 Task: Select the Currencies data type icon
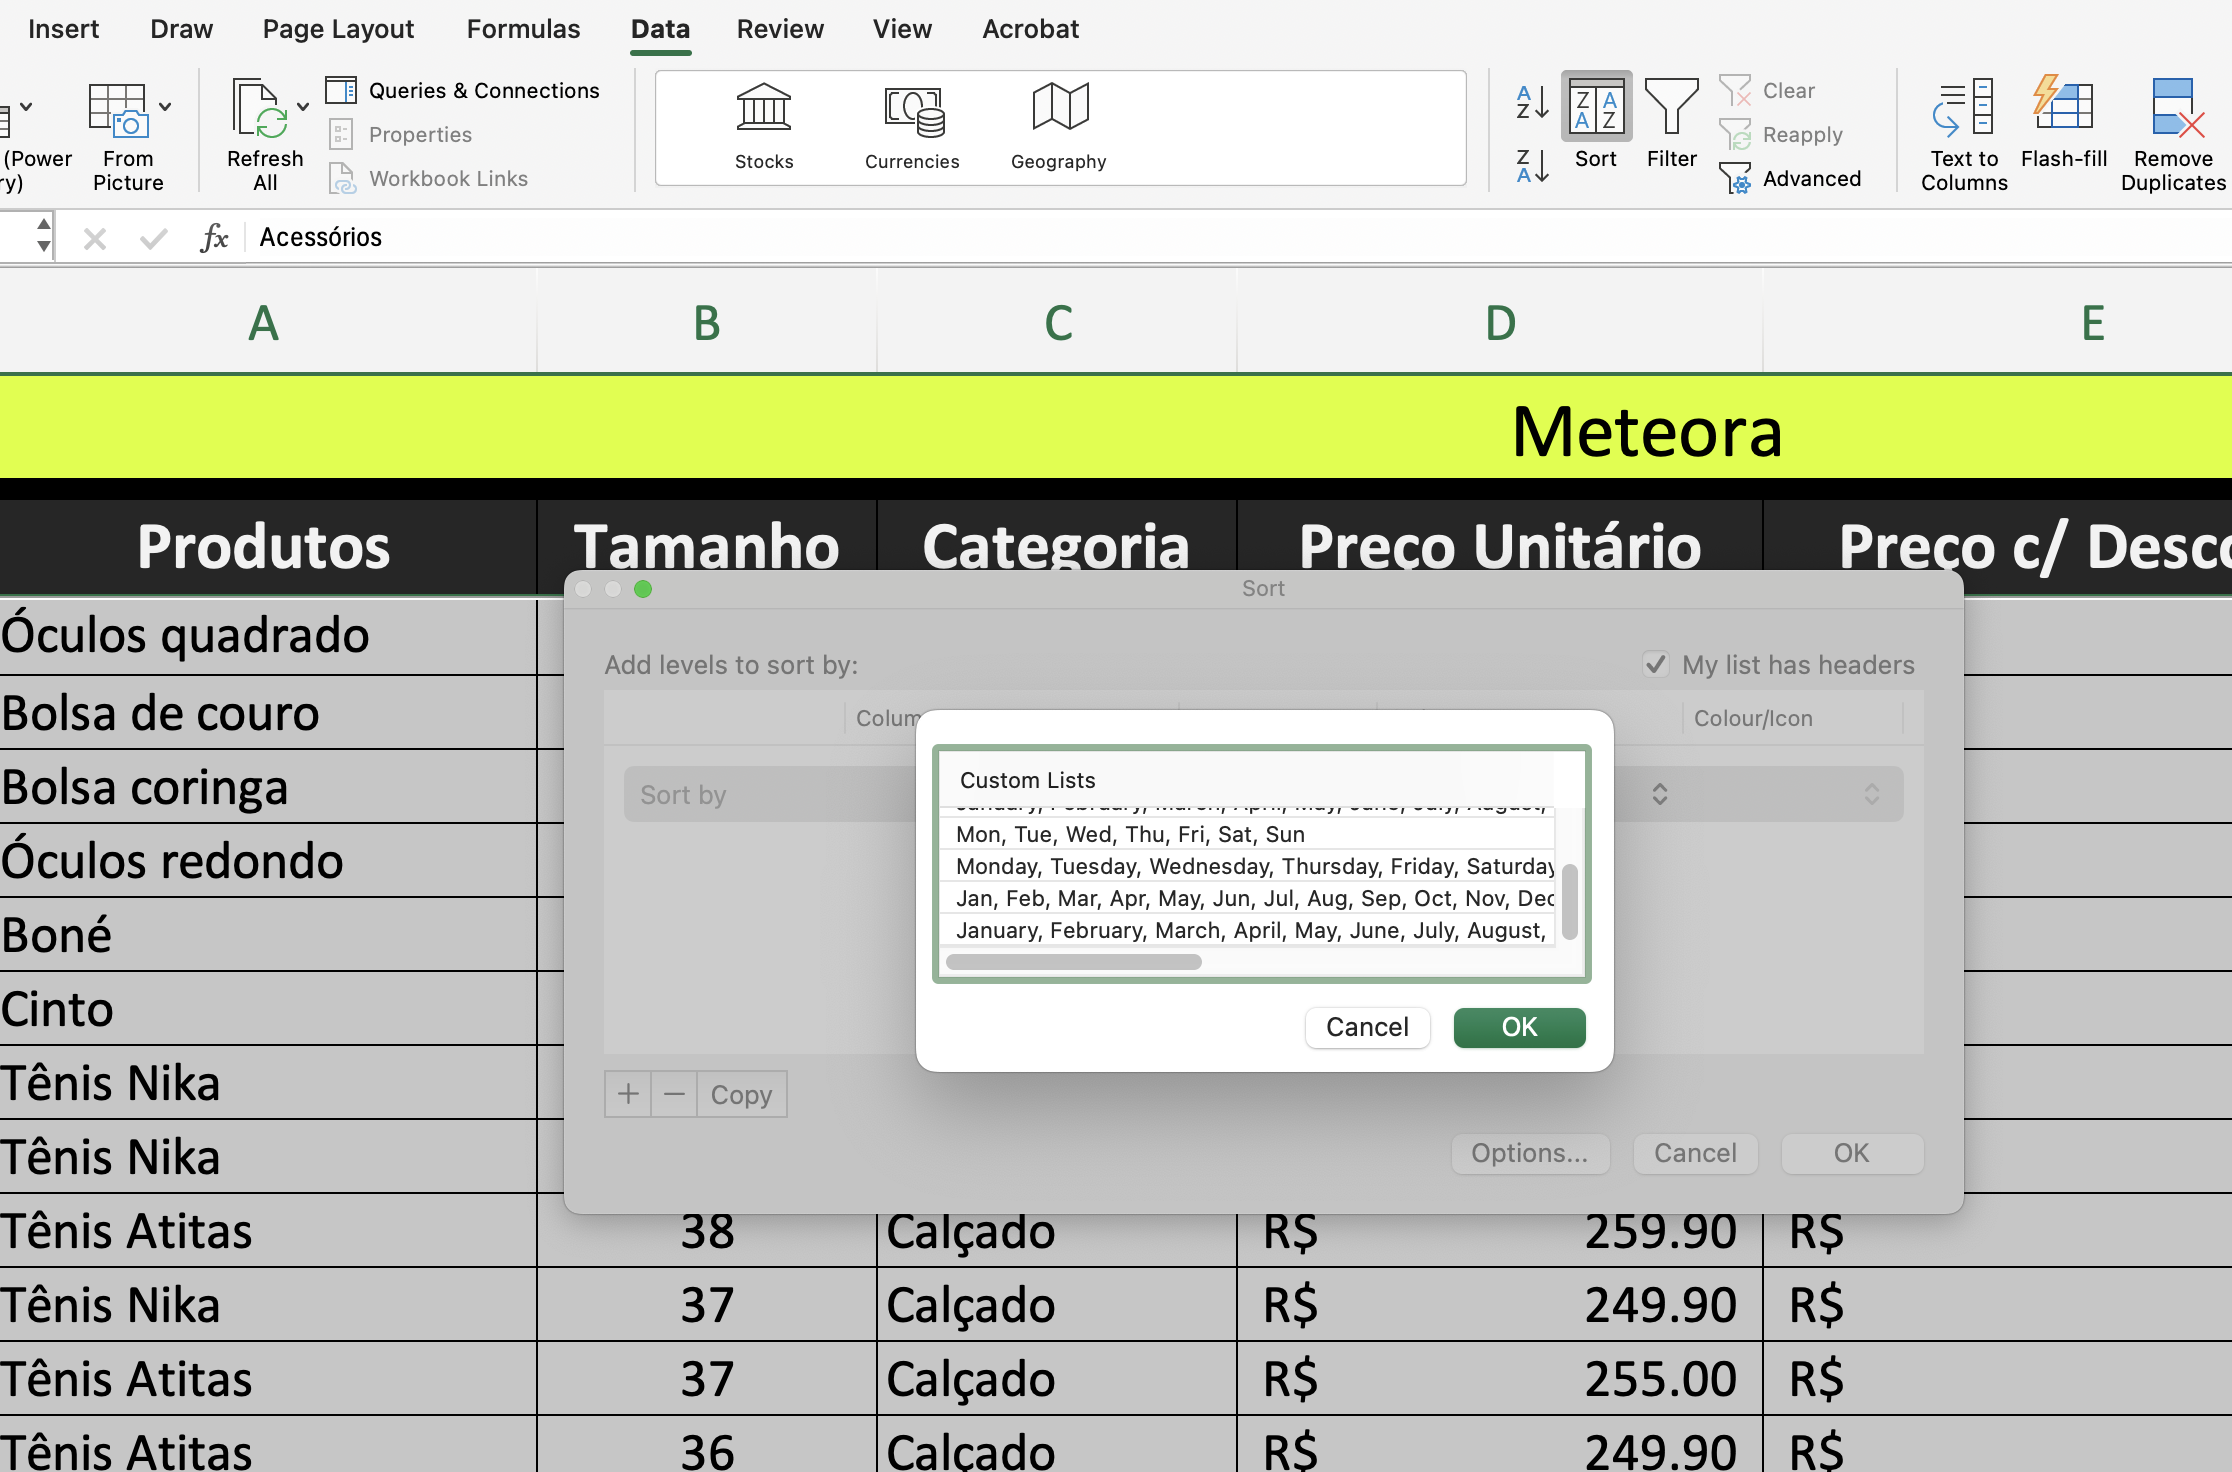(913, 111)
